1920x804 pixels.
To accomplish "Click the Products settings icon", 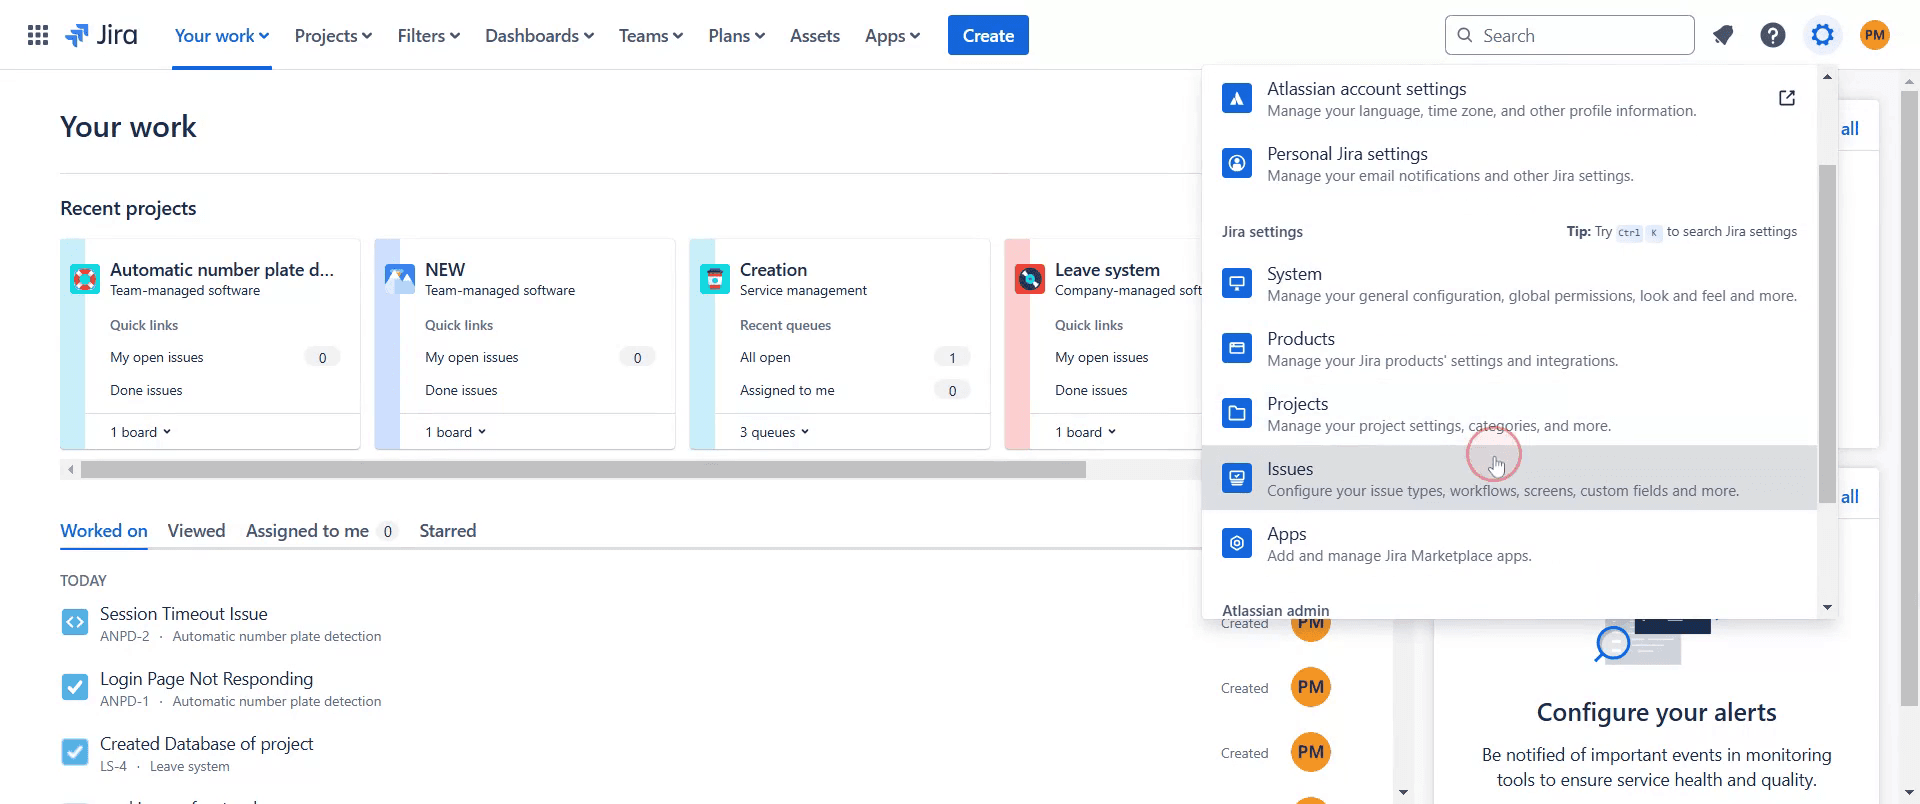I will point(1237,348).
